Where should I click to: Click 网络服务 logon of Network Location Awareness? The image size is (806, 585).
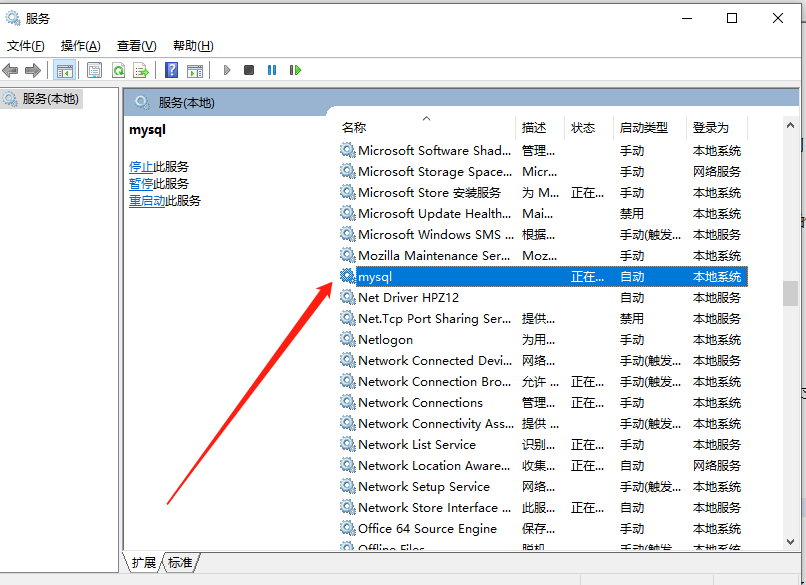point(717,466)
